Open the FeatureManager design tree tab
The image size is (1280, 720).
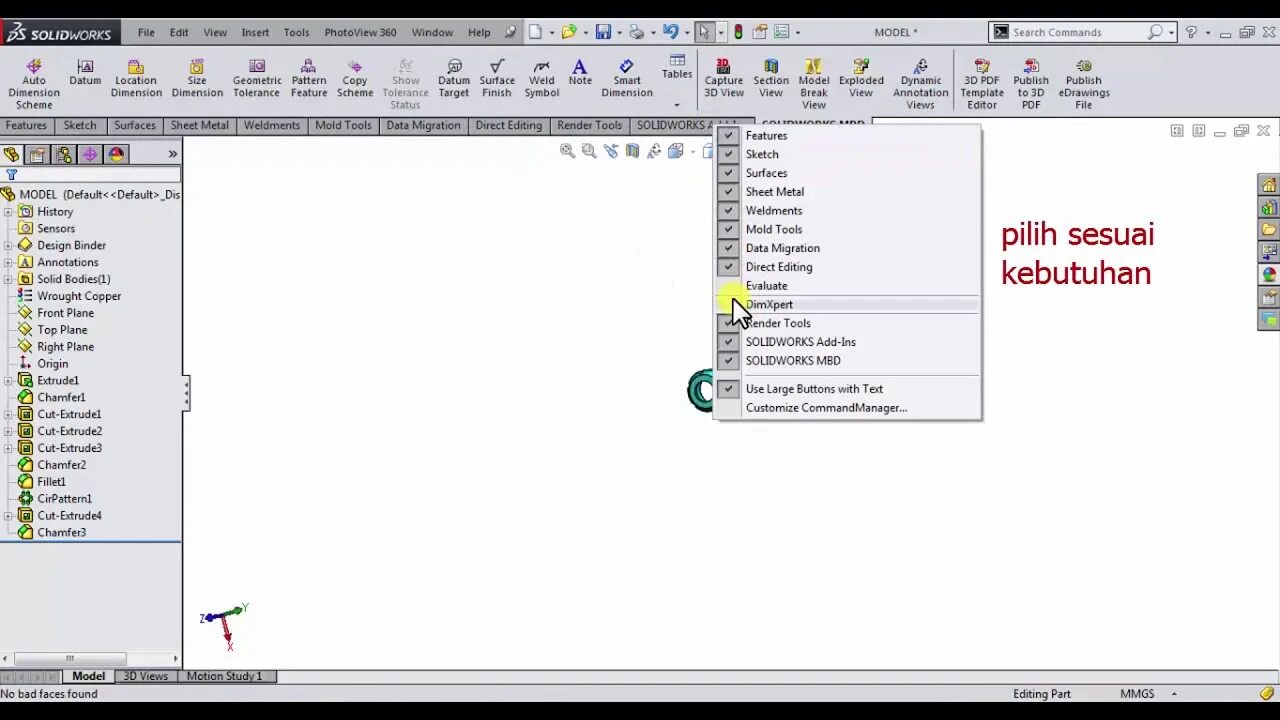click(x=11, y=154)
